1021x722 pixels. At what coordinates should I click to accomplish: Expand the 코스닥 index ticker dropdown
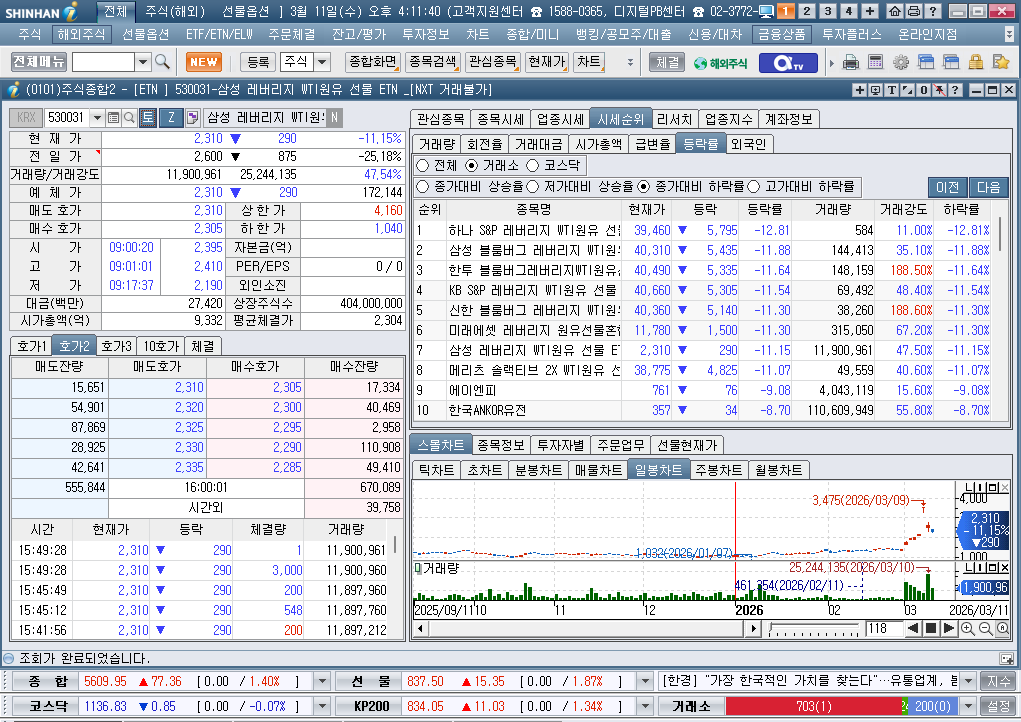pos(322,706)
